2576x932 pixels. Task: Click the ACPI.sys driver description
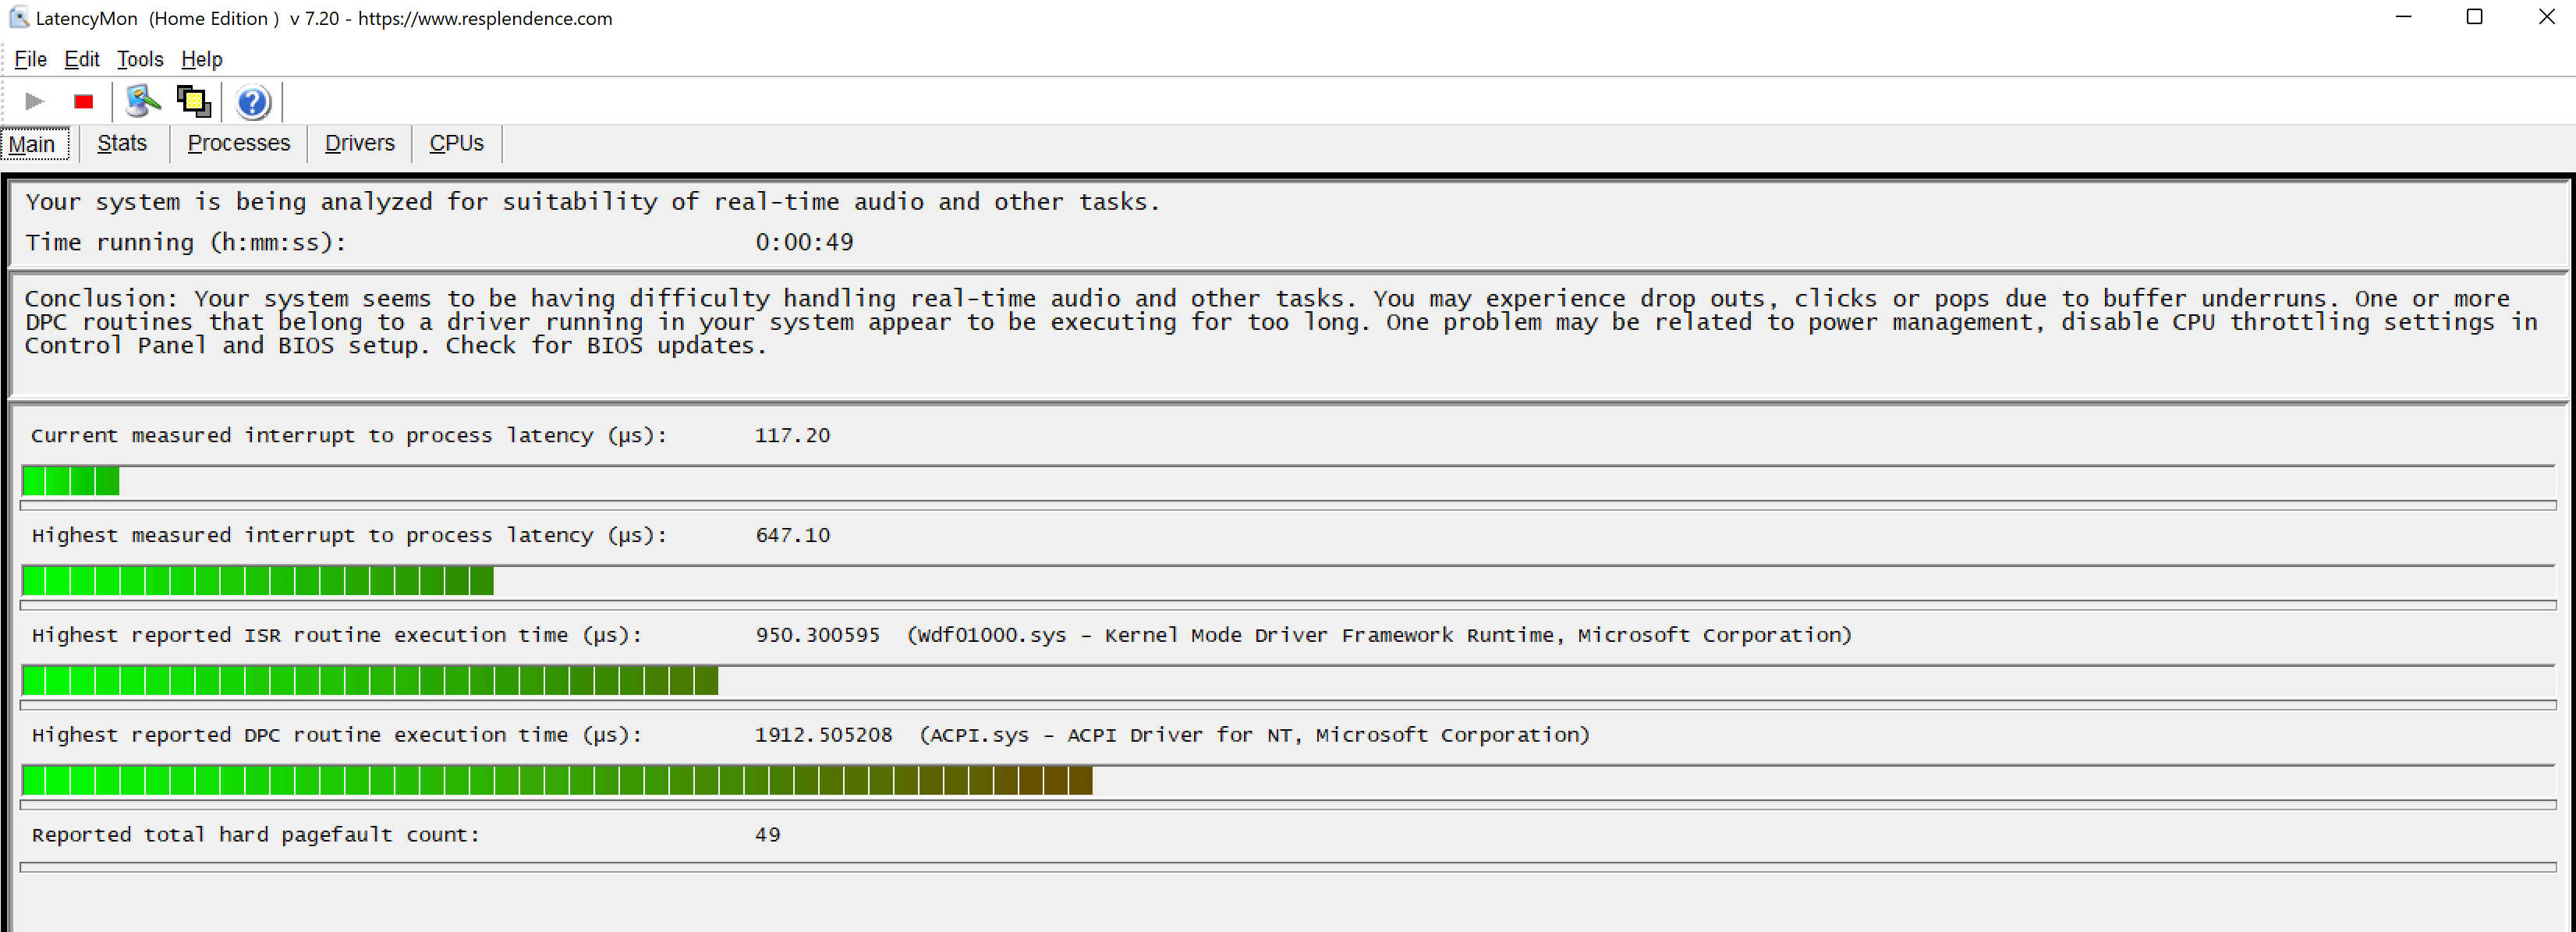click(1254, 735)
